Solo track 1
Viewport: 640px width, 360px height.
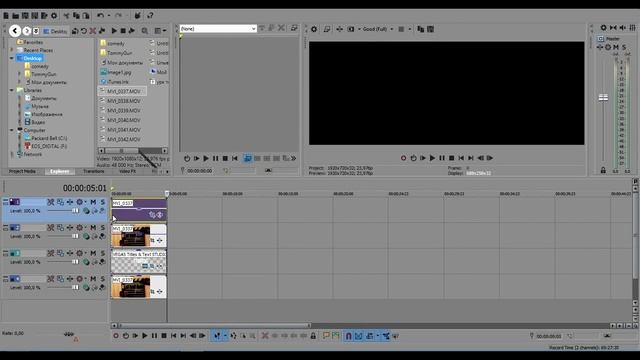tap(103, 202)
